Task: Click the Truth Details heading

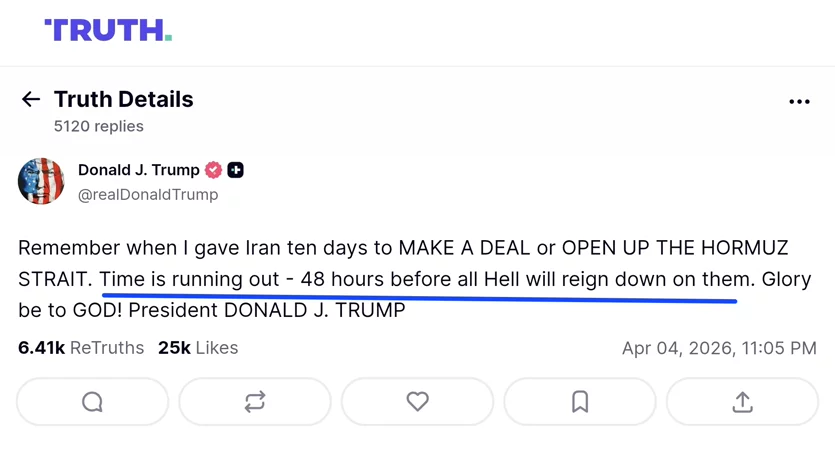Action: 124,99
